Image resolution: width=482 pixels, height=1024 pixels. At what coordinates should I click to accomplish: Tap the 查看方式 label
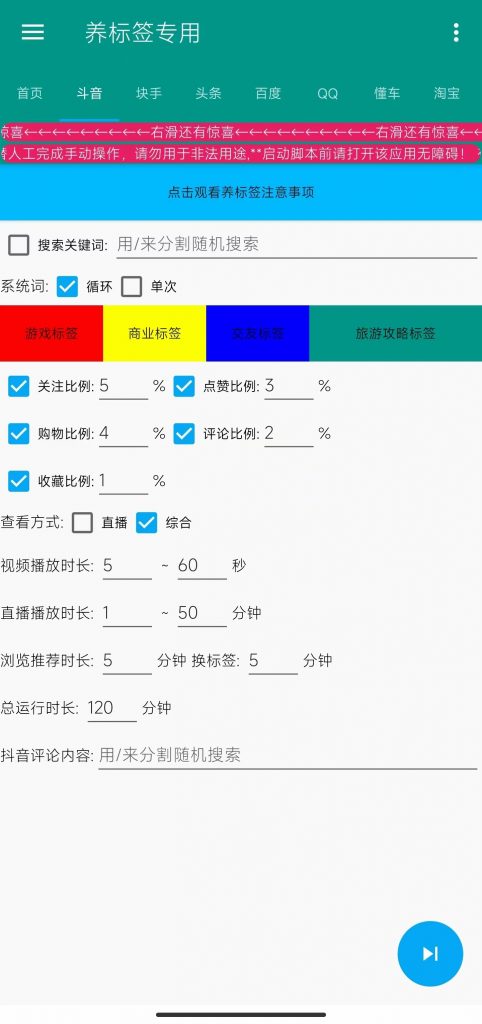pyautogui.click(x=32, y=522)
